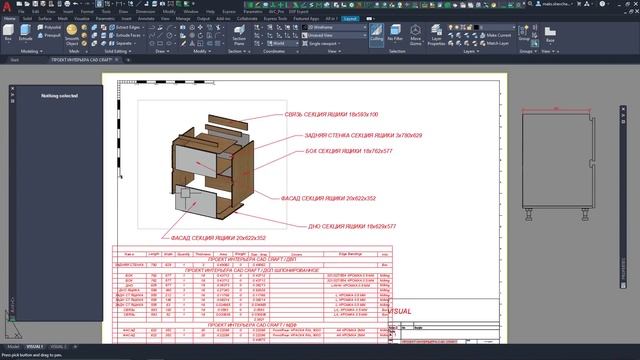Close the Nothing selected palette
Screen dimensions: 640x360
(12, 88)
